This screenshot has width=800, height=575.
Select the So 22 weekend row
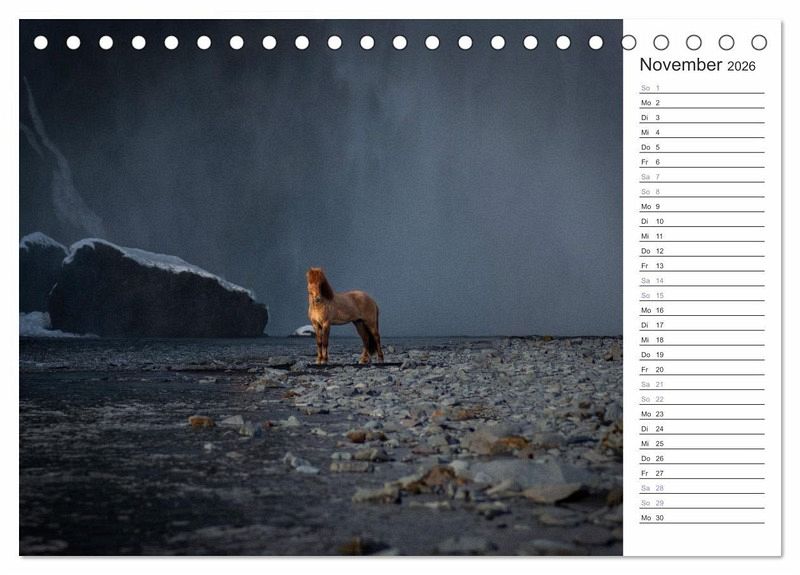point(700,399)
